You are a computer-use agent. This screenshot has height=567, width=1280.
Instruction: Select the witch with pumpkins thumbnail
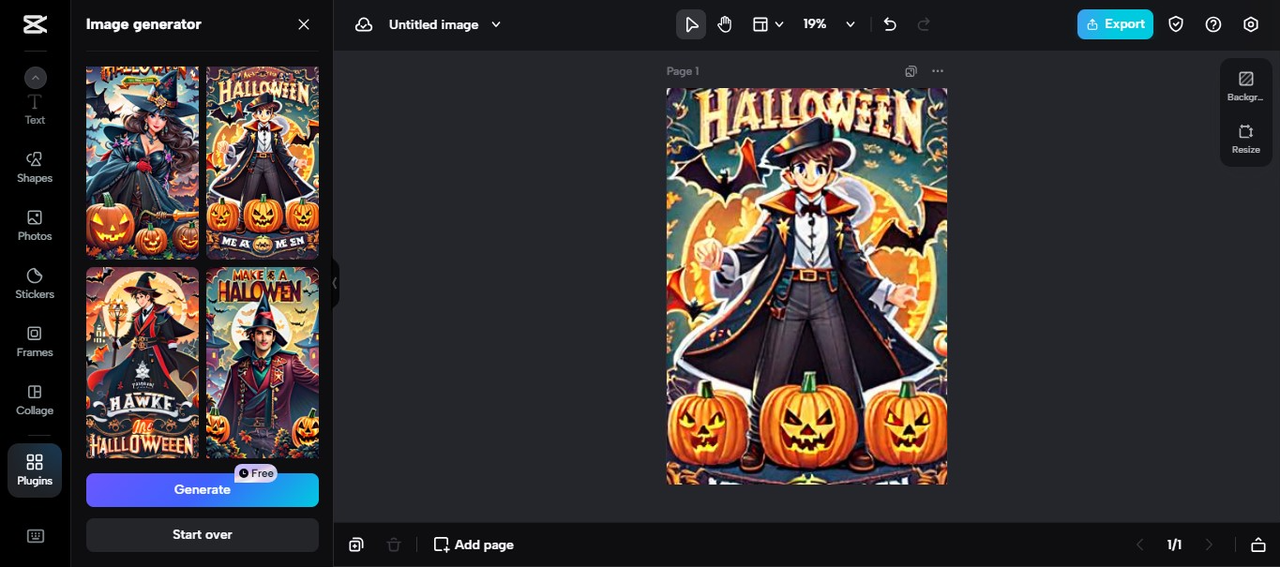coord(142,163)
